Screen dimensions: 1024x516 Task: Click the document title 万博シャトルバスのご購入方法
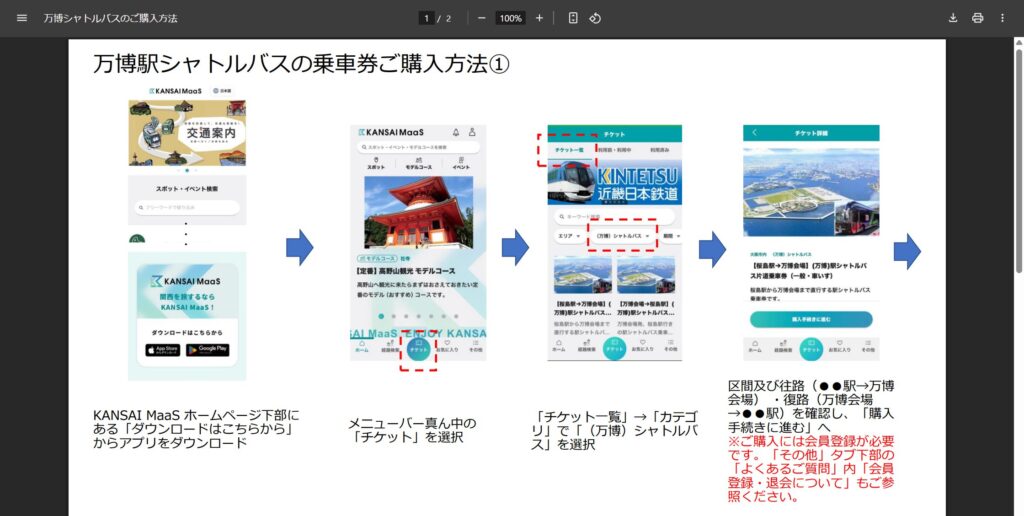(x=110, y=18)
